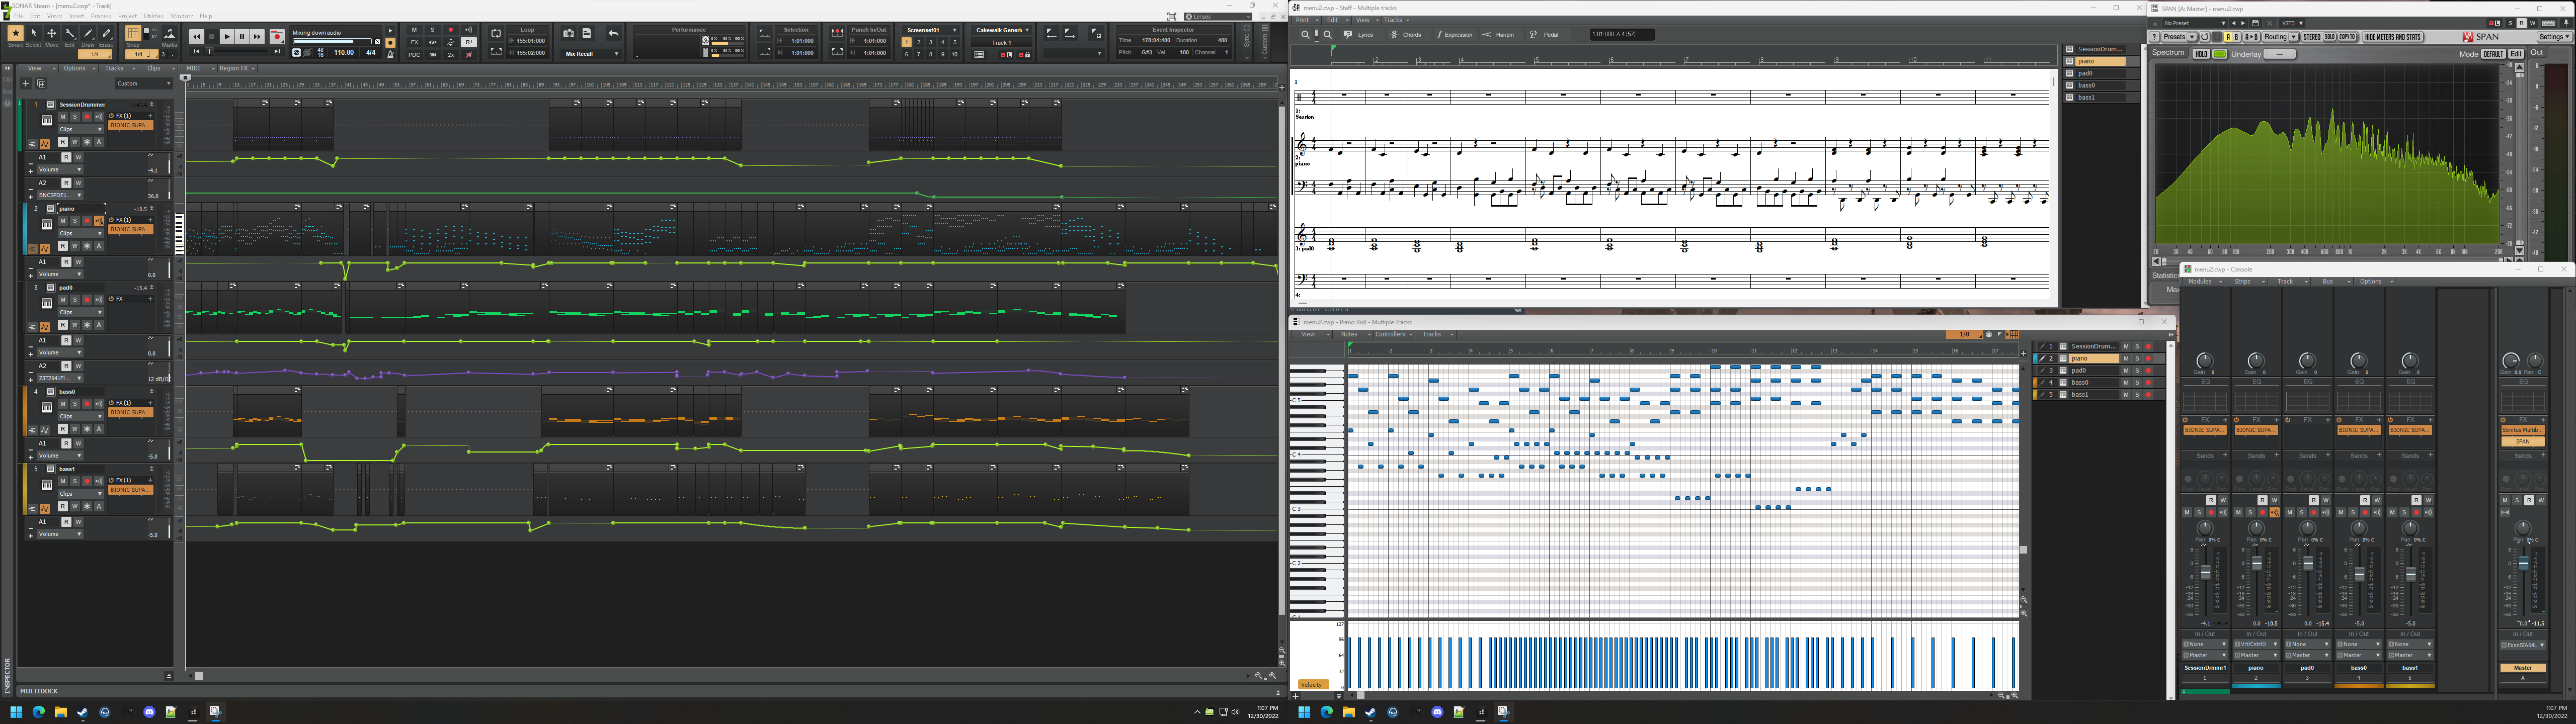2576x724 pixels.
Task: Toggle the PDC override button
Action: coord(415,54)
